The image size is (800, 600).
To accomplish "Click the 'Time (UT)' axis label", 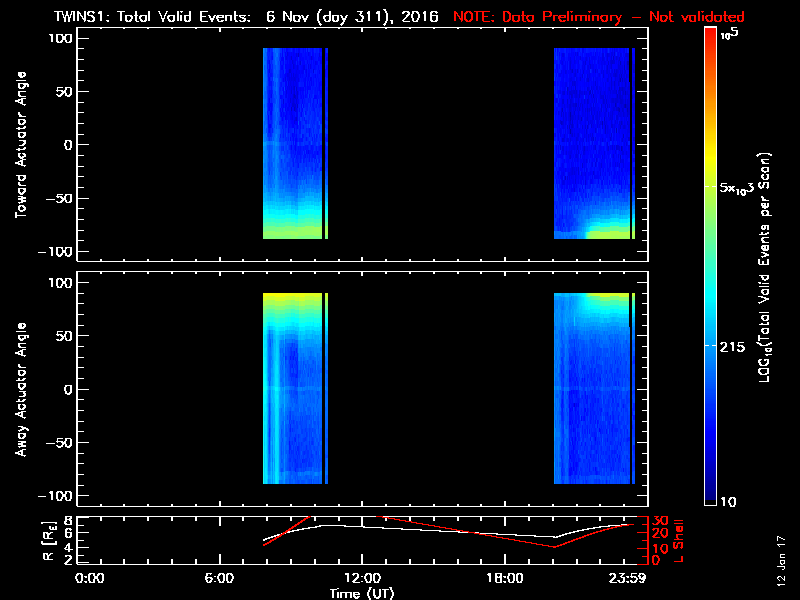I will click(362, 593).
